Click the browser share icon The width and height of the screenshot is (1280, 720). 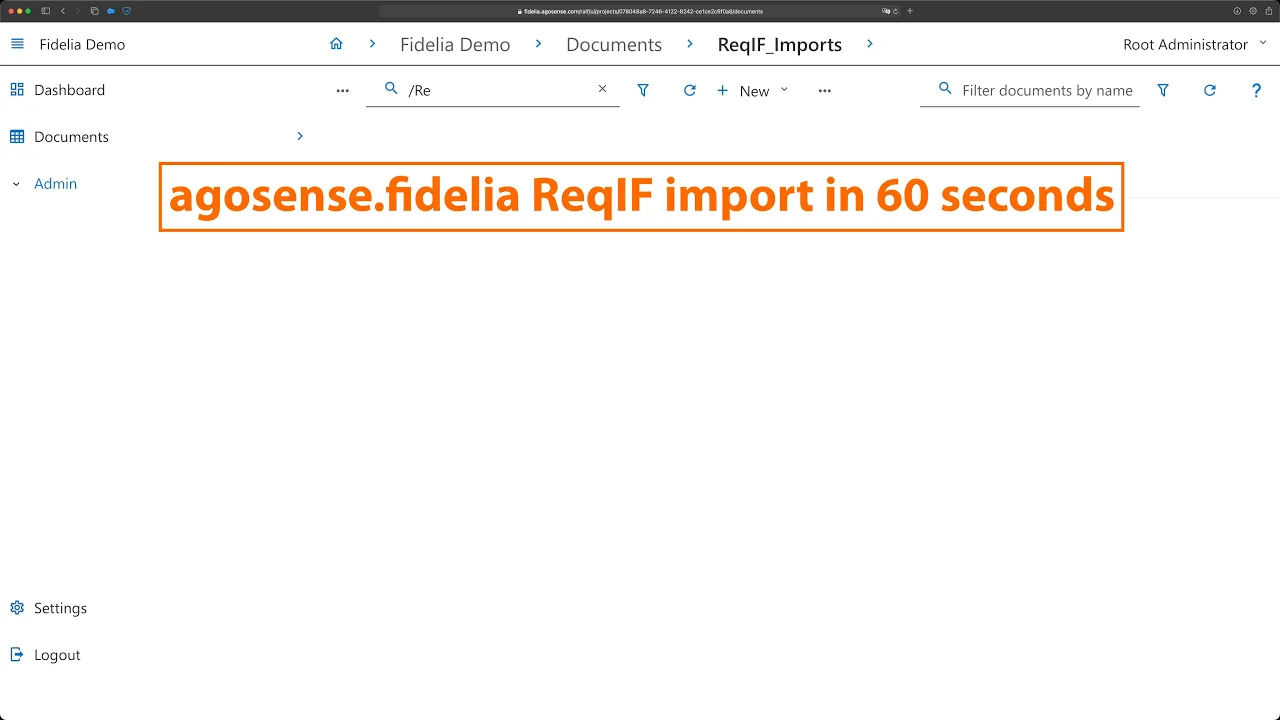(1268, 11)
